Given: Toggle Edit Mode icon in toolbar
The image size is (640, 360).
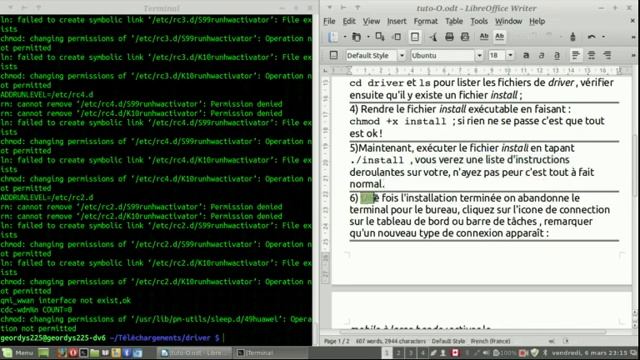Looking at the screenshot, I should pyautogui.click(x=415, y=37).
